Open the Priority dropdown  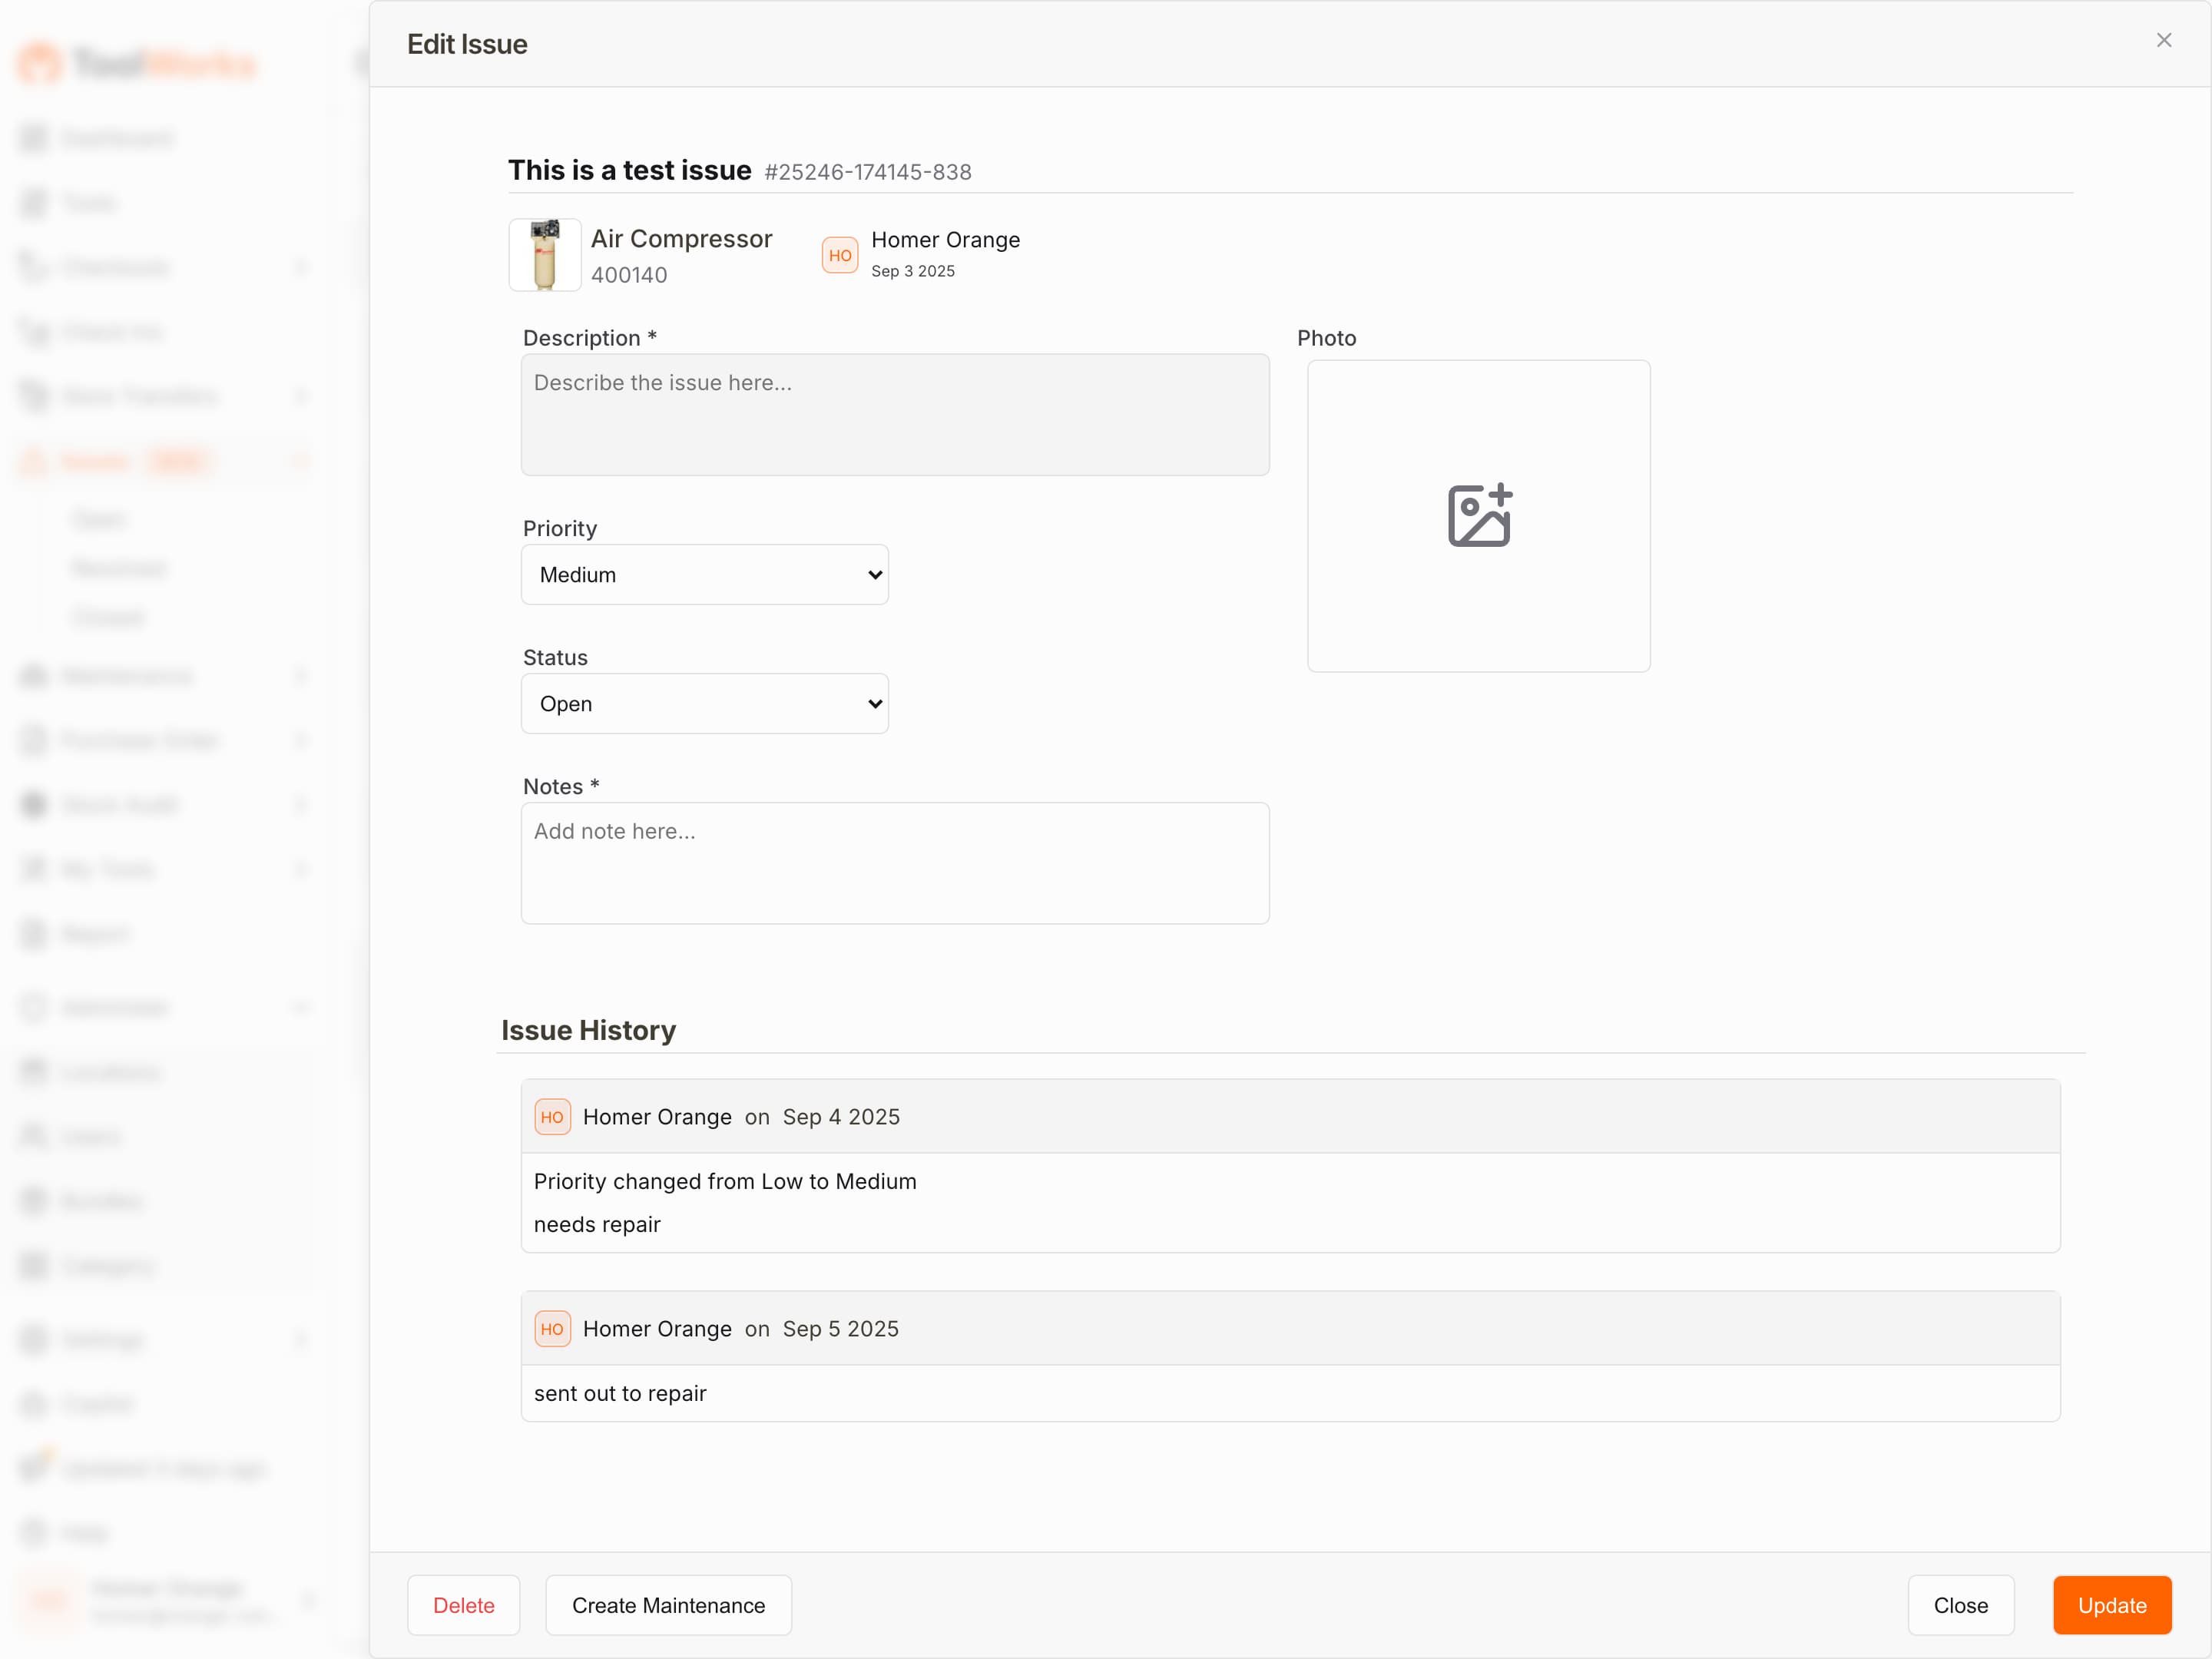[x=704, y=575]
